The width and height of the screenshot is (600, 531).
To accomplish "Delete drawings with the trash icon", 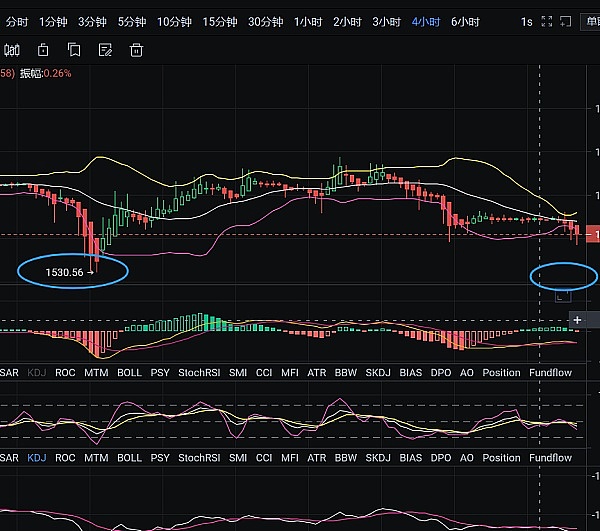I will 136,50.
